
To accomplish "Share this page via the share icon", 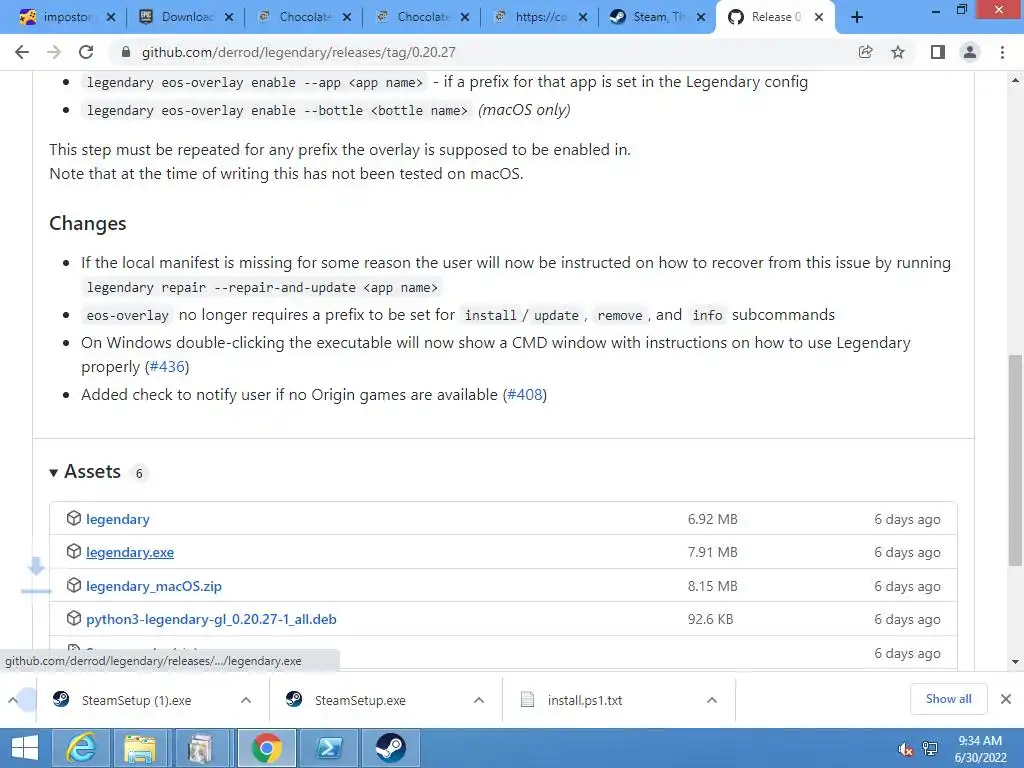I will click(866, 52).
